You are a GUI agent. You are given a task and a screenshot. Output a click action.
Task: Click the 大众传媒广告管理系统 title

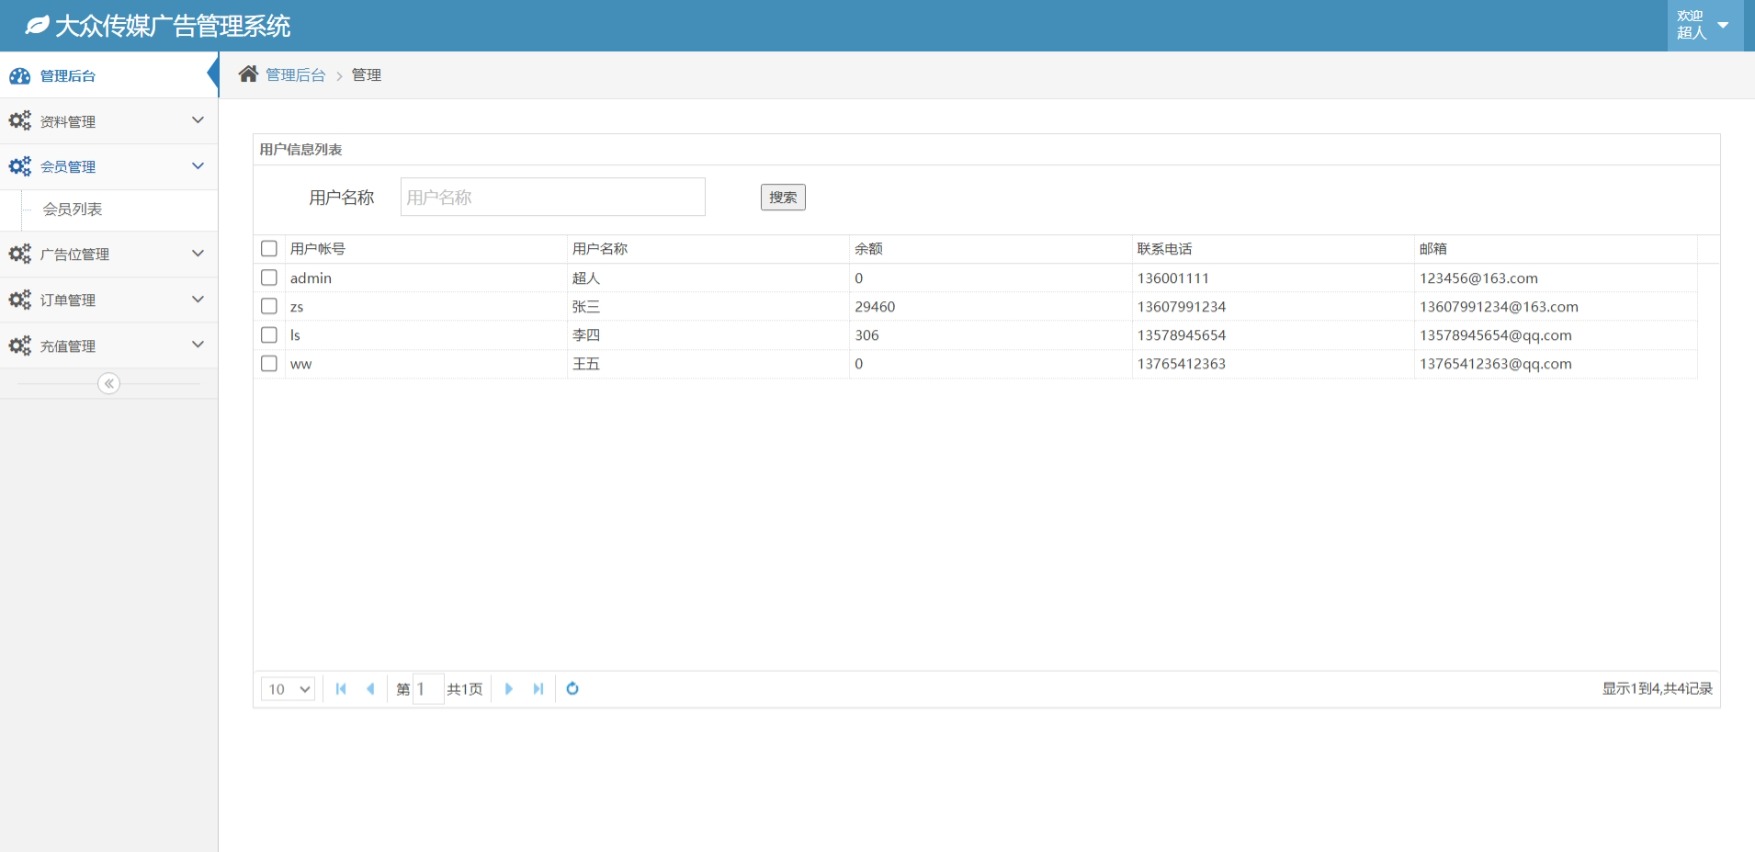[x=173, y=26]
